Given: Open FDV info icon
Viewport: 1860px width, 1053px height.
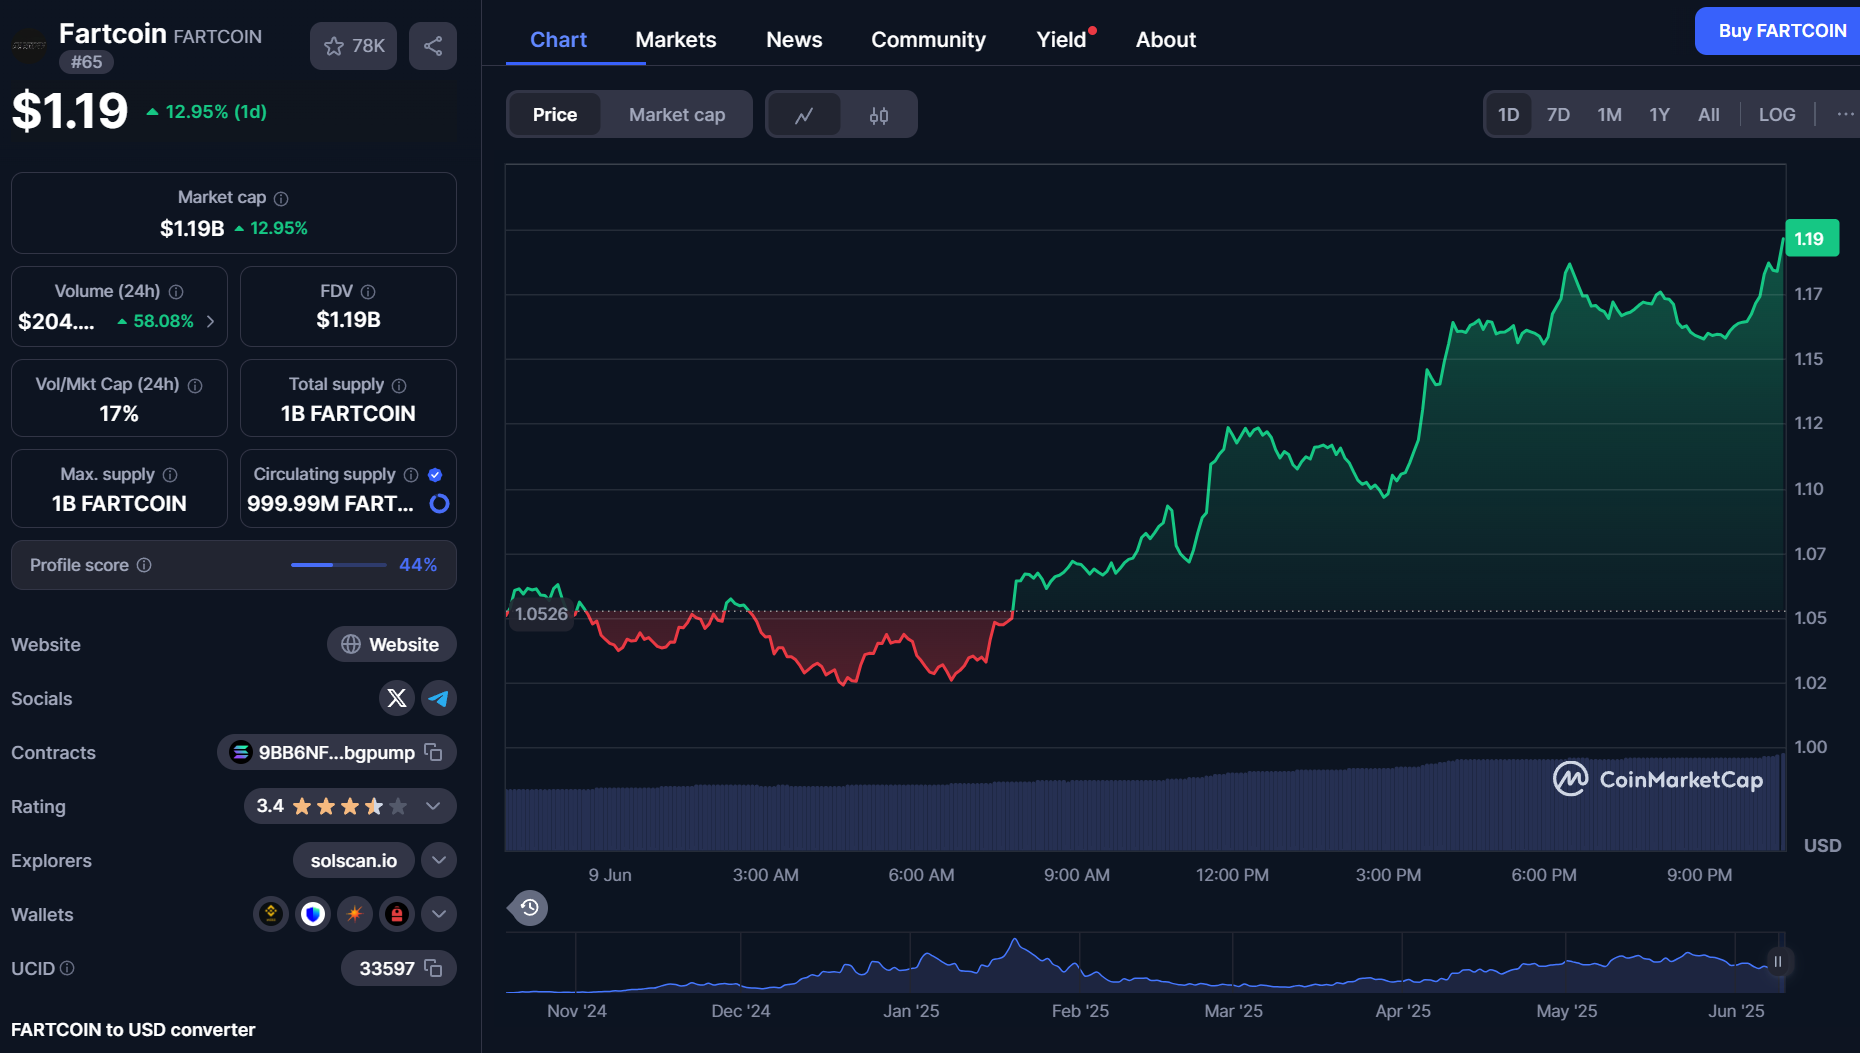Looking at the screenshot, I should coord(368,292).
